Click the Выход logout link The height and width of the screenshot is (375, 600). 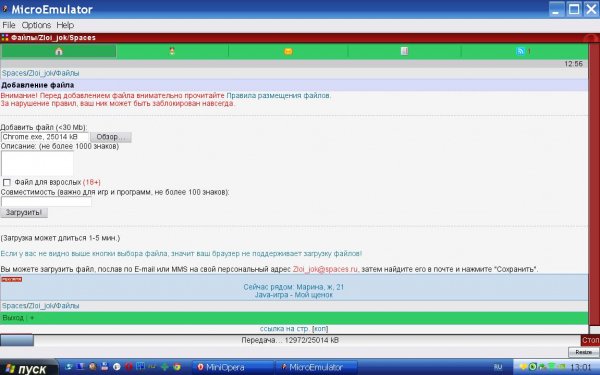point(13,318)
